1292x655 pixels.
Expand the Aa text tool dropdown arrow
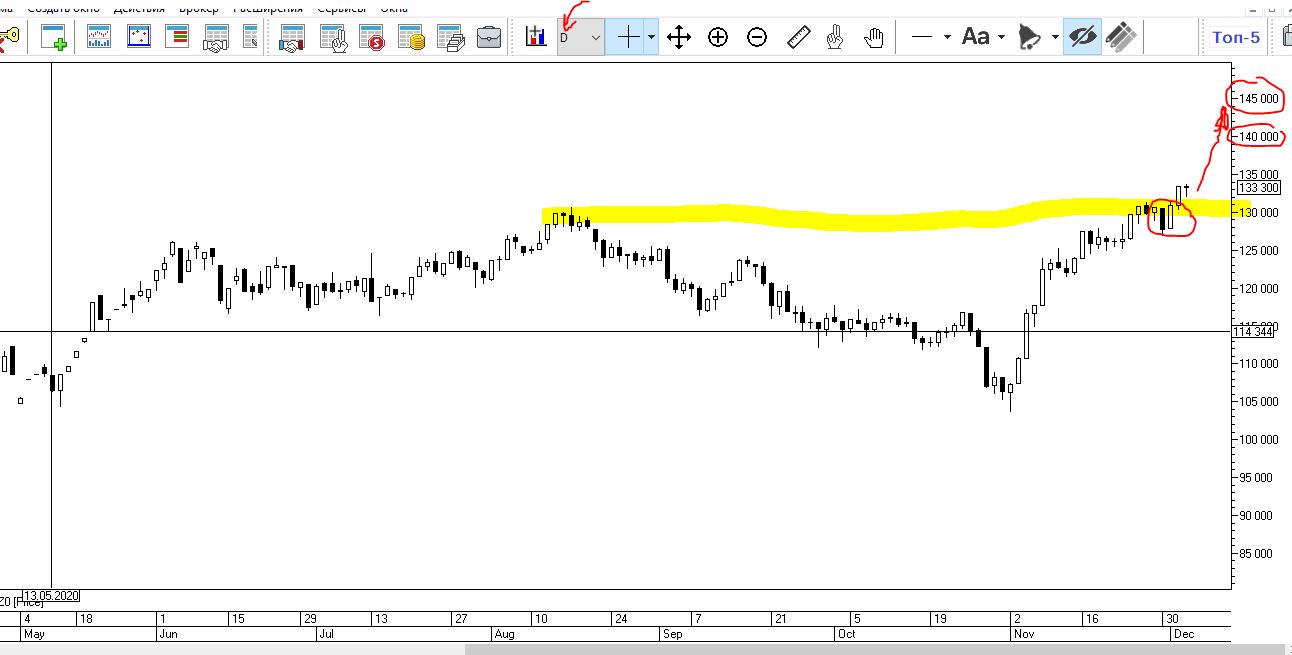pyautogui.click(x=1001, y=38)
